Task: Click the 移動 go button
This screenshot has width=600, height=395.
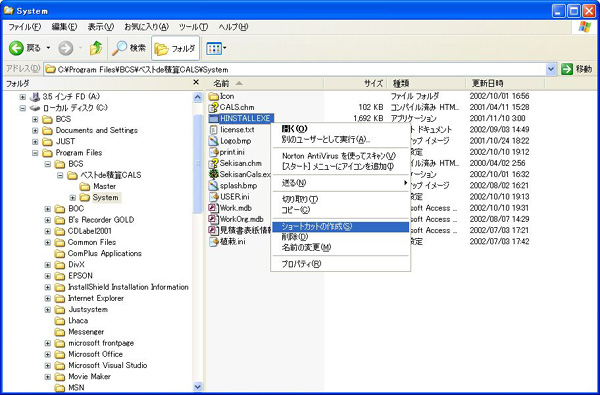Action: coord(577,69)
